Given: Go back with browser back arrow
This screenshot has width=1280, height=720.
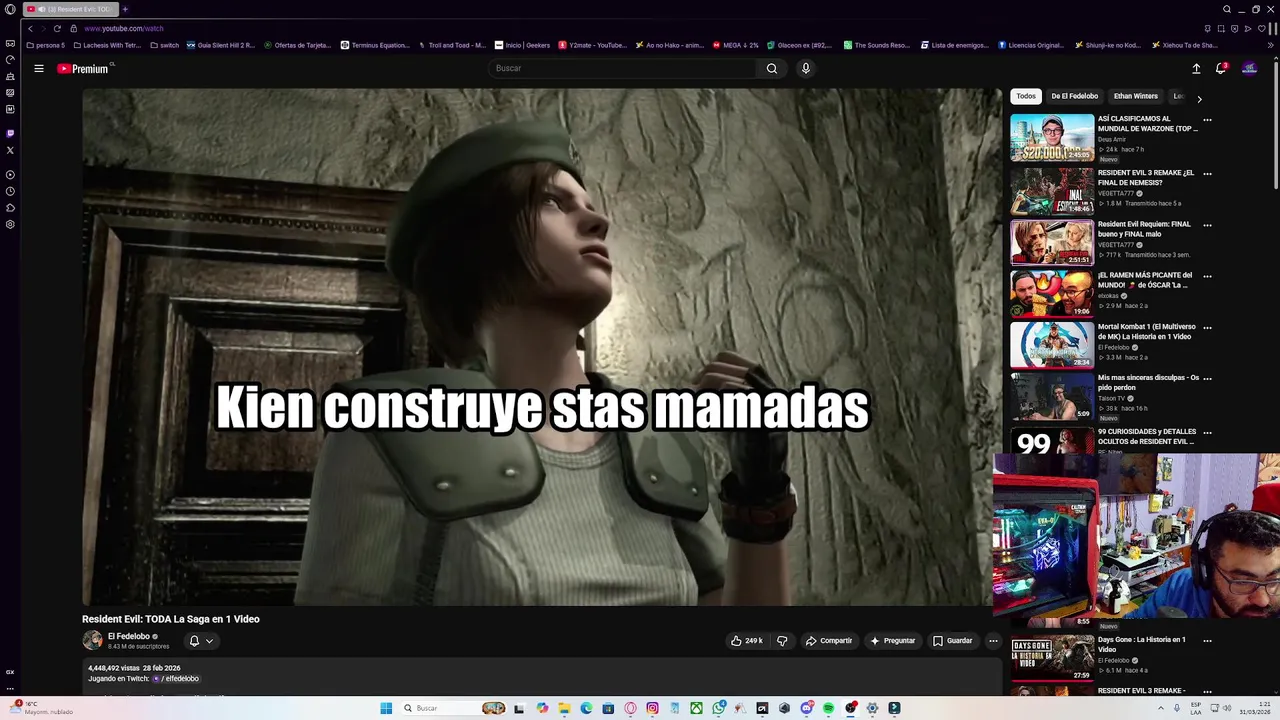Looking at the screenshot, I should [x=30, y=29].
